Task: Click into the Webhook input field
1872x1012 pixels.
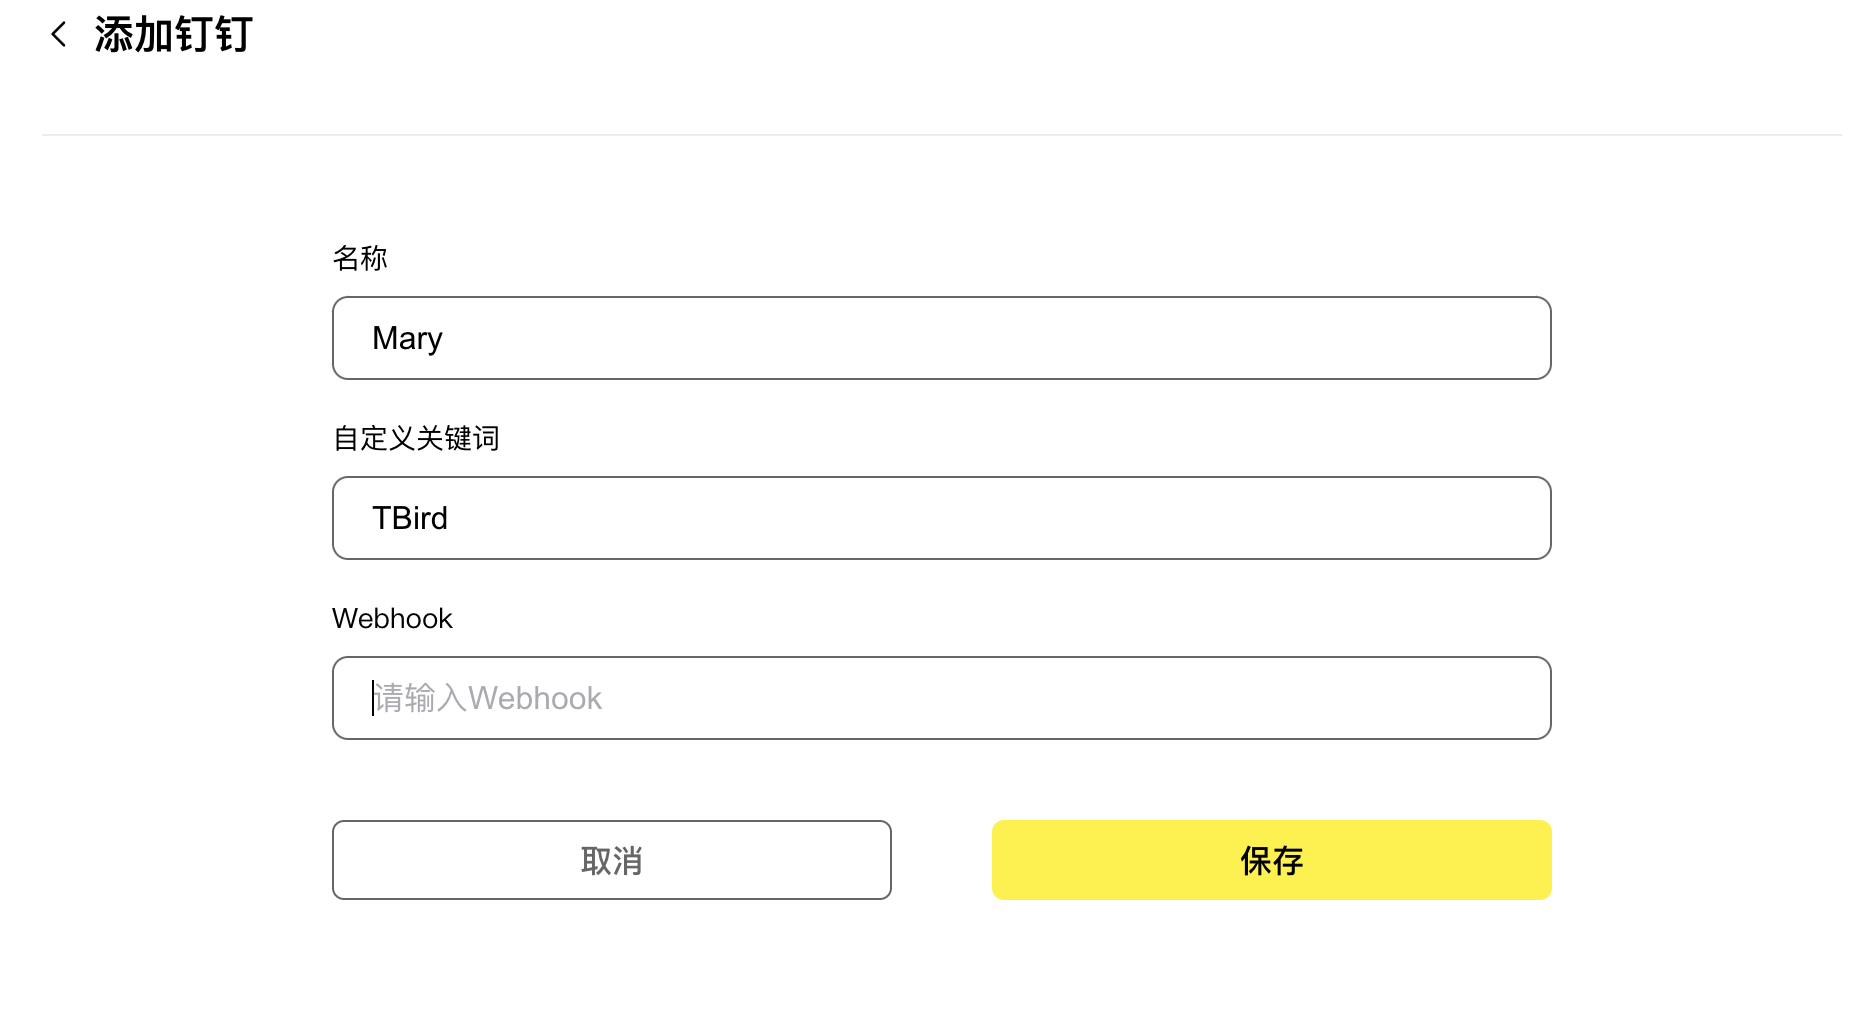Action: click(940, 698)
